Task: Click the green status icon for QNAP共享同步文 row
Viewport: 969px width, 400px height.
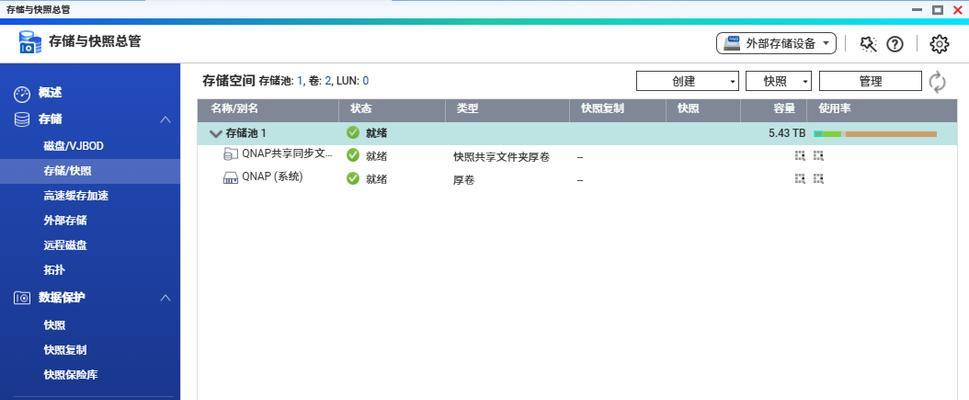Action: click(x=353, y=155)
